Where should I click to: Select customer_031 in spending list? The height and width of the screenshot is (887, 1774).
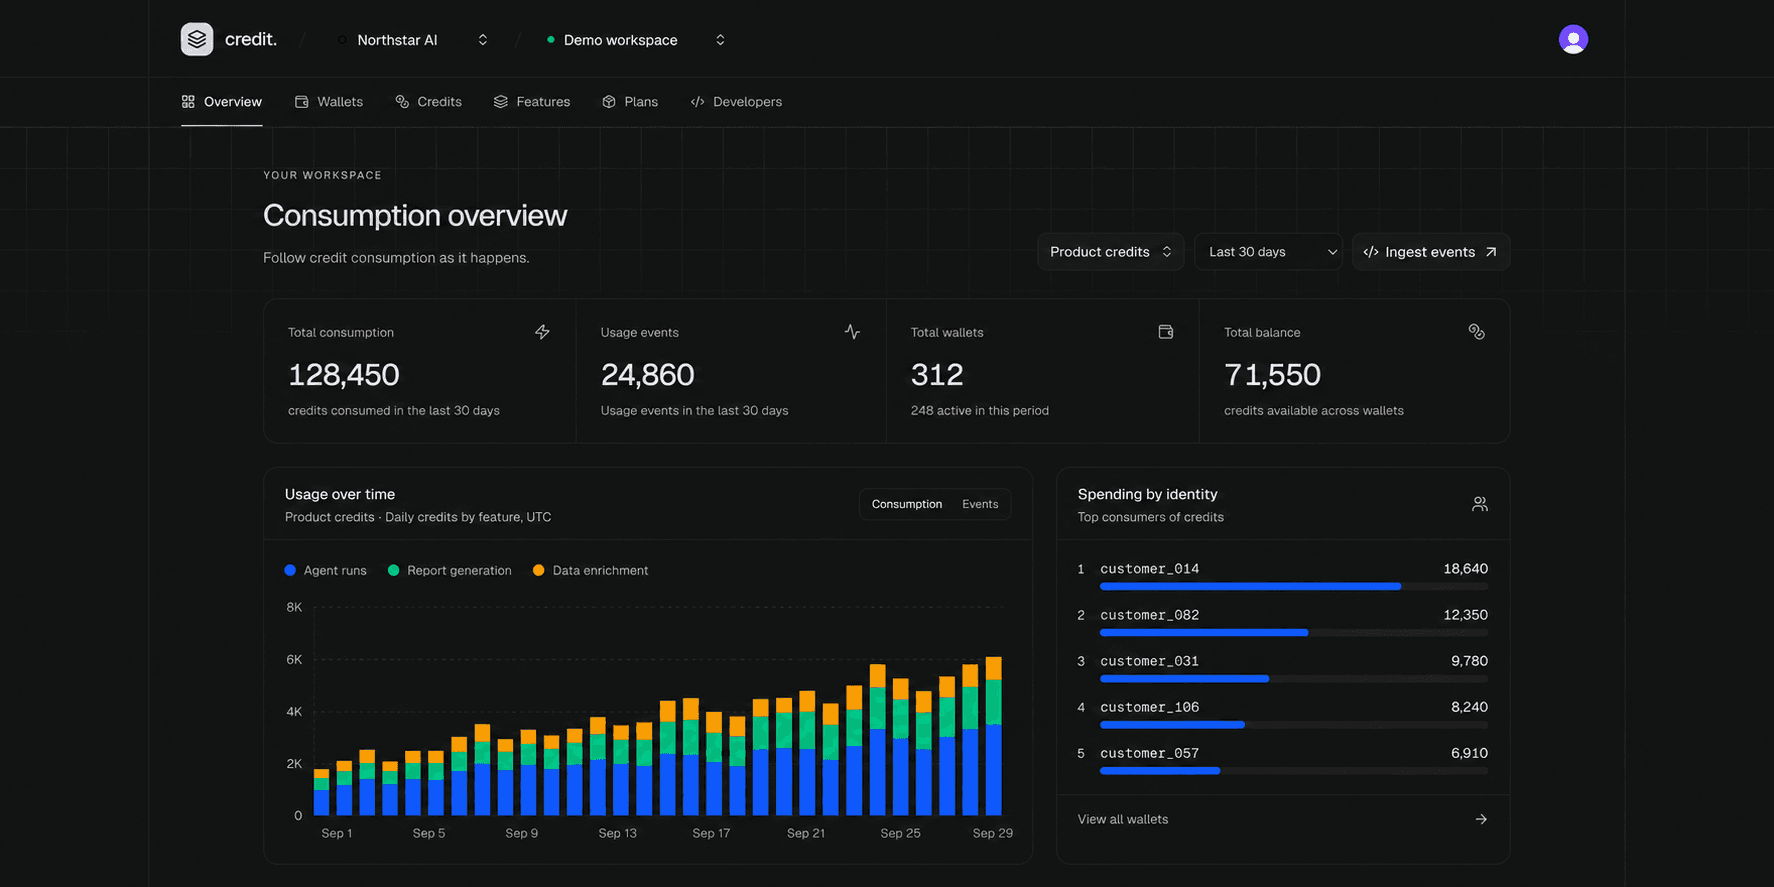coord(1283,667)
